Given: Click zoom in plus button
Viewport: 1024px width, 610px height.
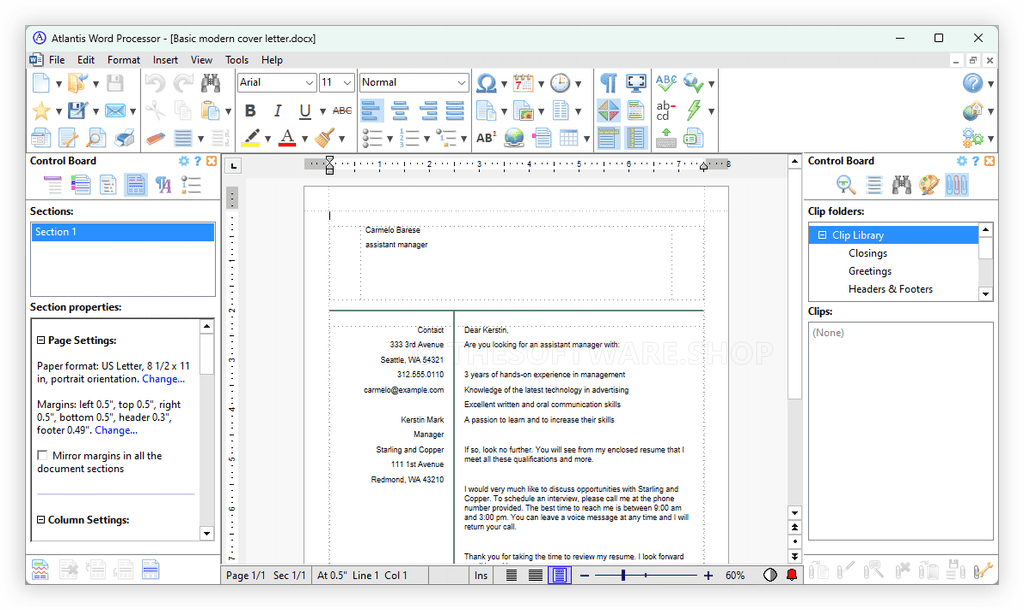Looking at the screenshot, I should click(708, 575).
